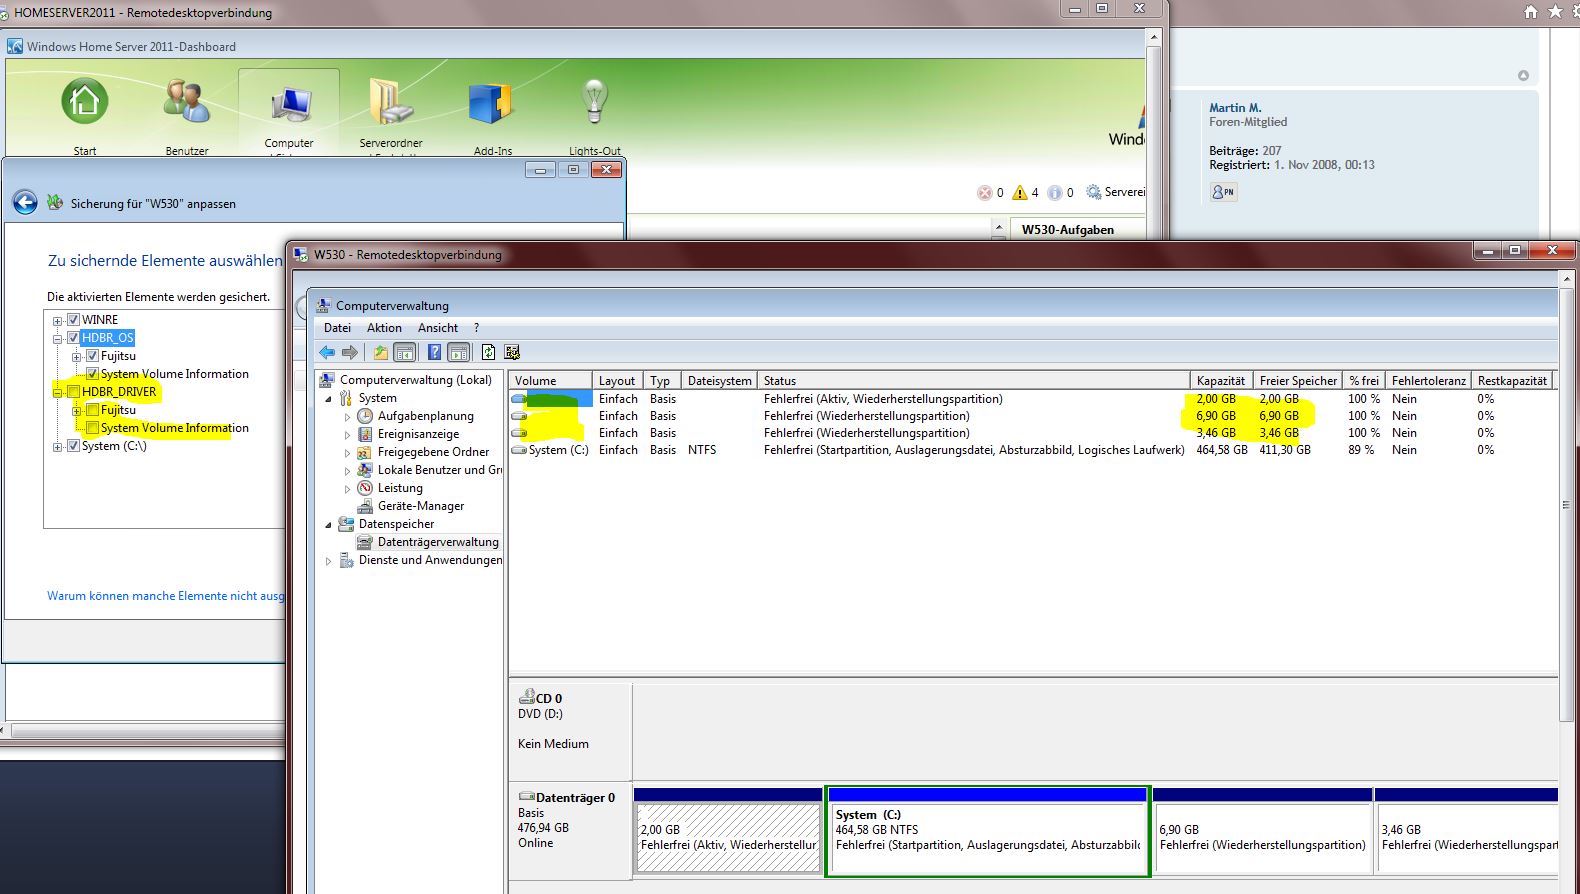Screen dimensions: 1580x894
Task: Open the Datei menu
Action: [x=337, y=328]
